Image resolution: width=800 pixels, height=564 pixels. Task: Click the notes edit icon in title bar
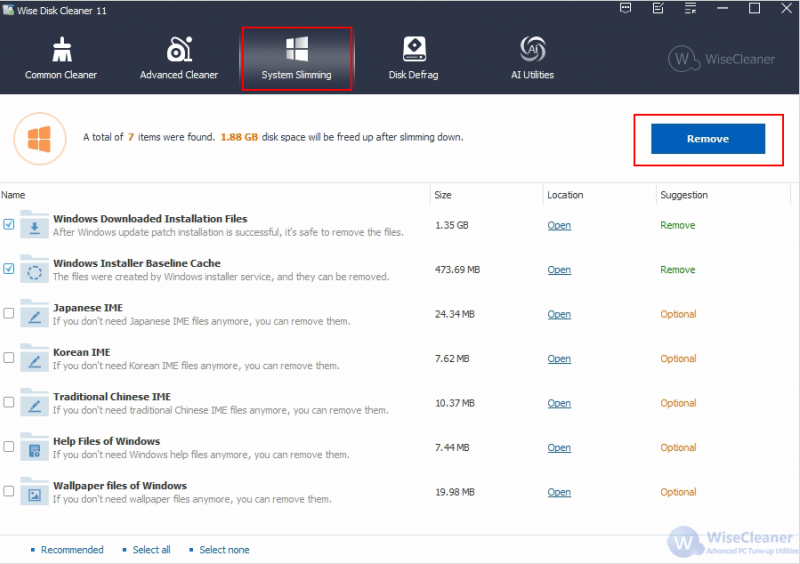(x=658, y=8)
